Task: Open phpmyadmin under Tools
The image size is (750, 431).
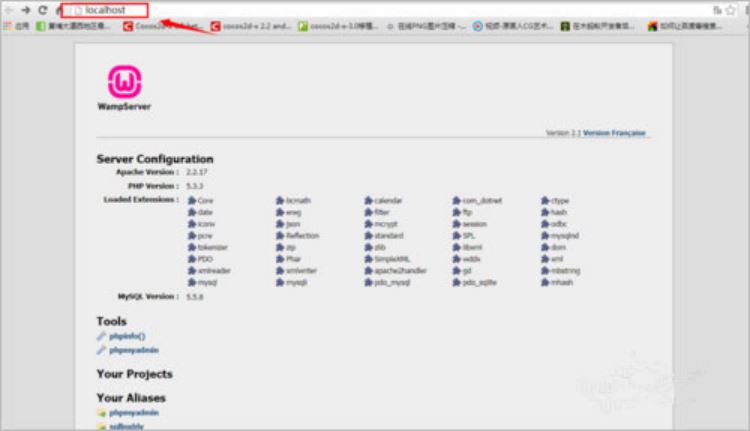Action: (x=134, y=350)
